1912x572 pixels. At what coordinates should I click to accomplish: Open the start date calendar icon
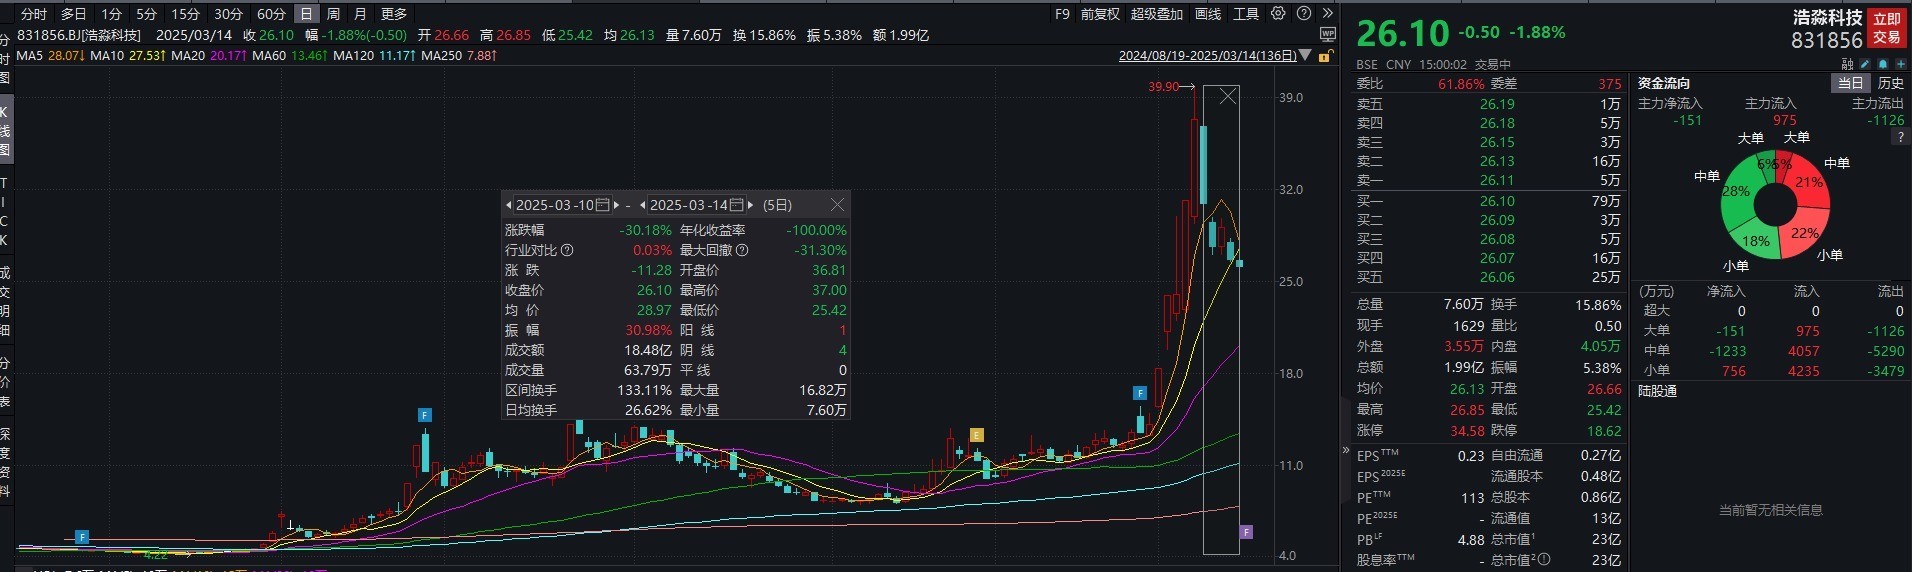click(602, 205)
